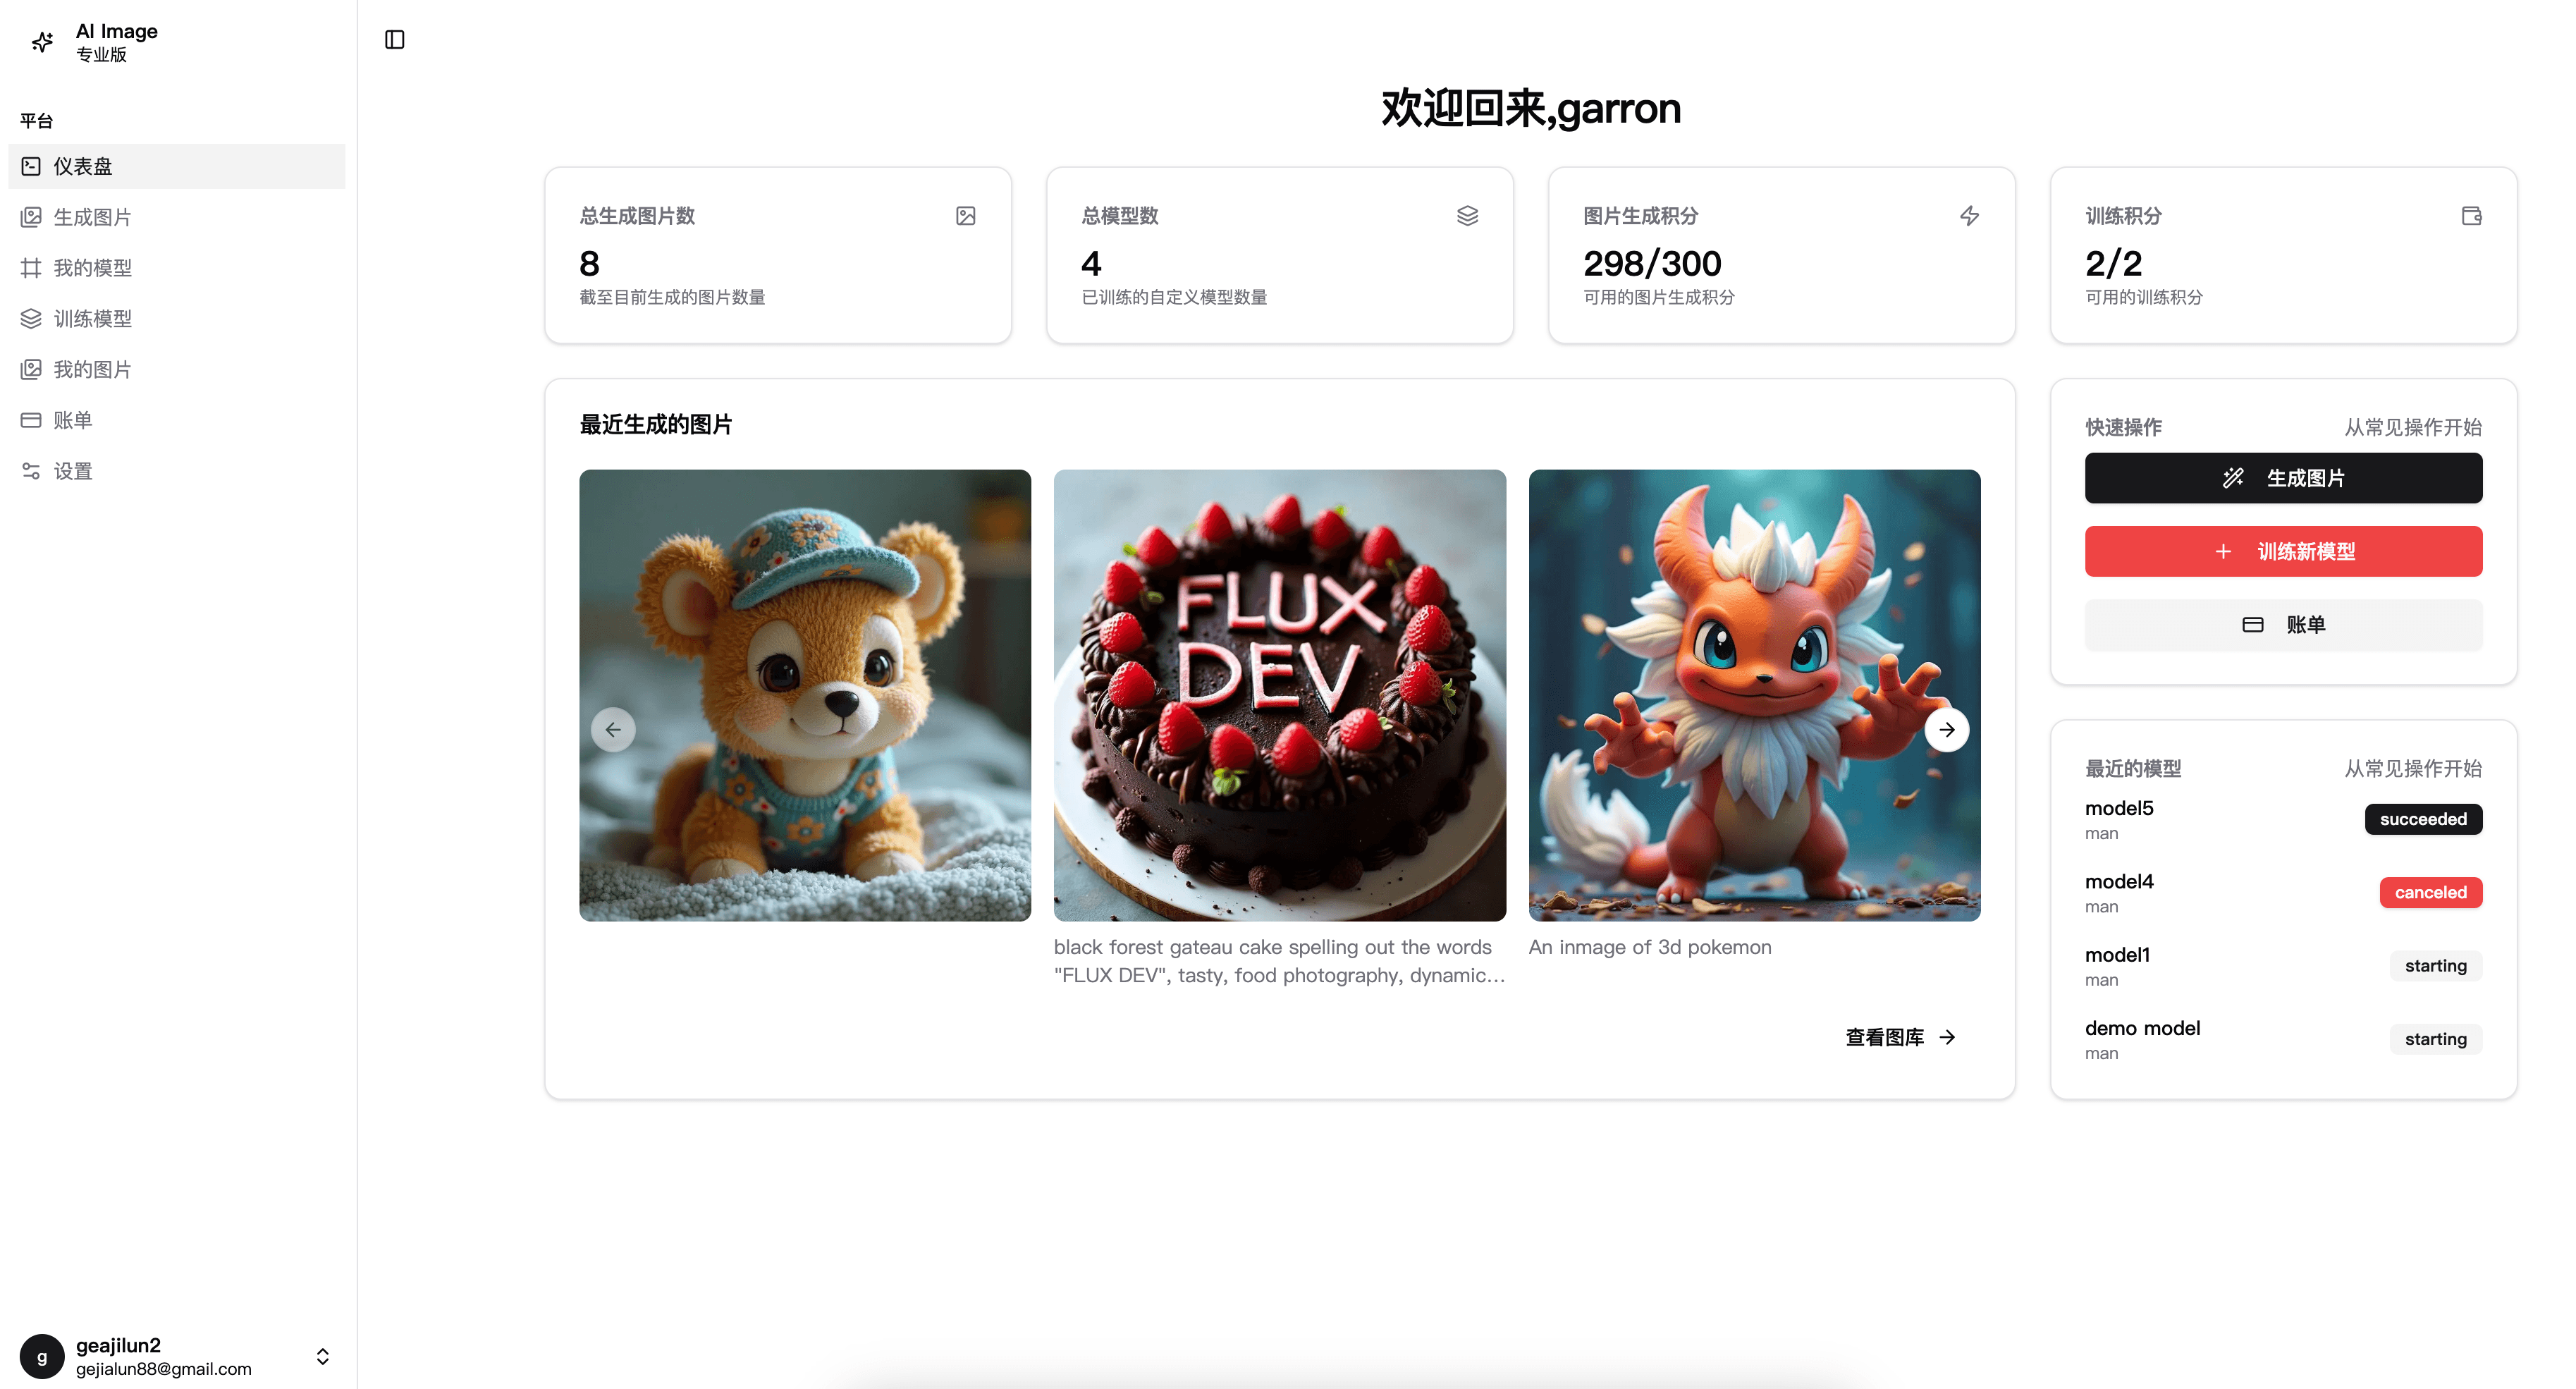Expand the account switcher chevron
Viewport: 2576px width, 1389px height.
point(322,1356)
